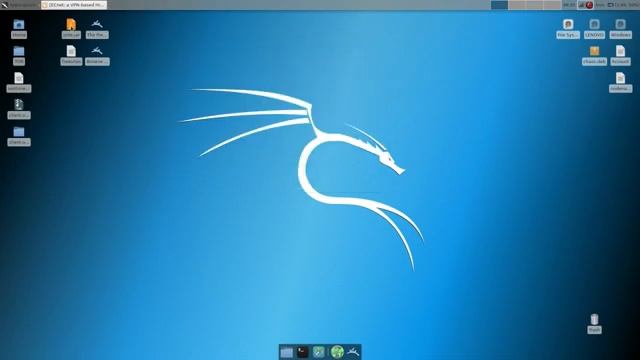640x360 pixels.
Task: Click the white Kali-style icon in bottom dock
Action: tap(353, 351)
